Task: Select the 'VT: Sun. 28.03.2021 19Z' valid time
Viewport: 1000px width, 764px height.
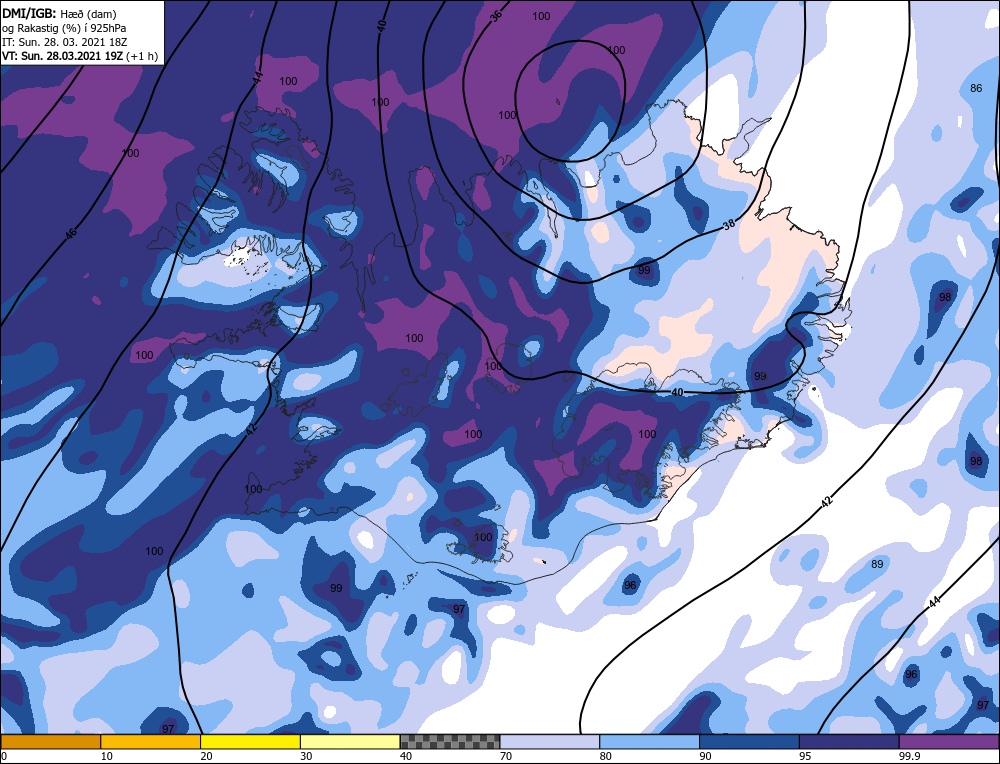Action: click(62, 55)
